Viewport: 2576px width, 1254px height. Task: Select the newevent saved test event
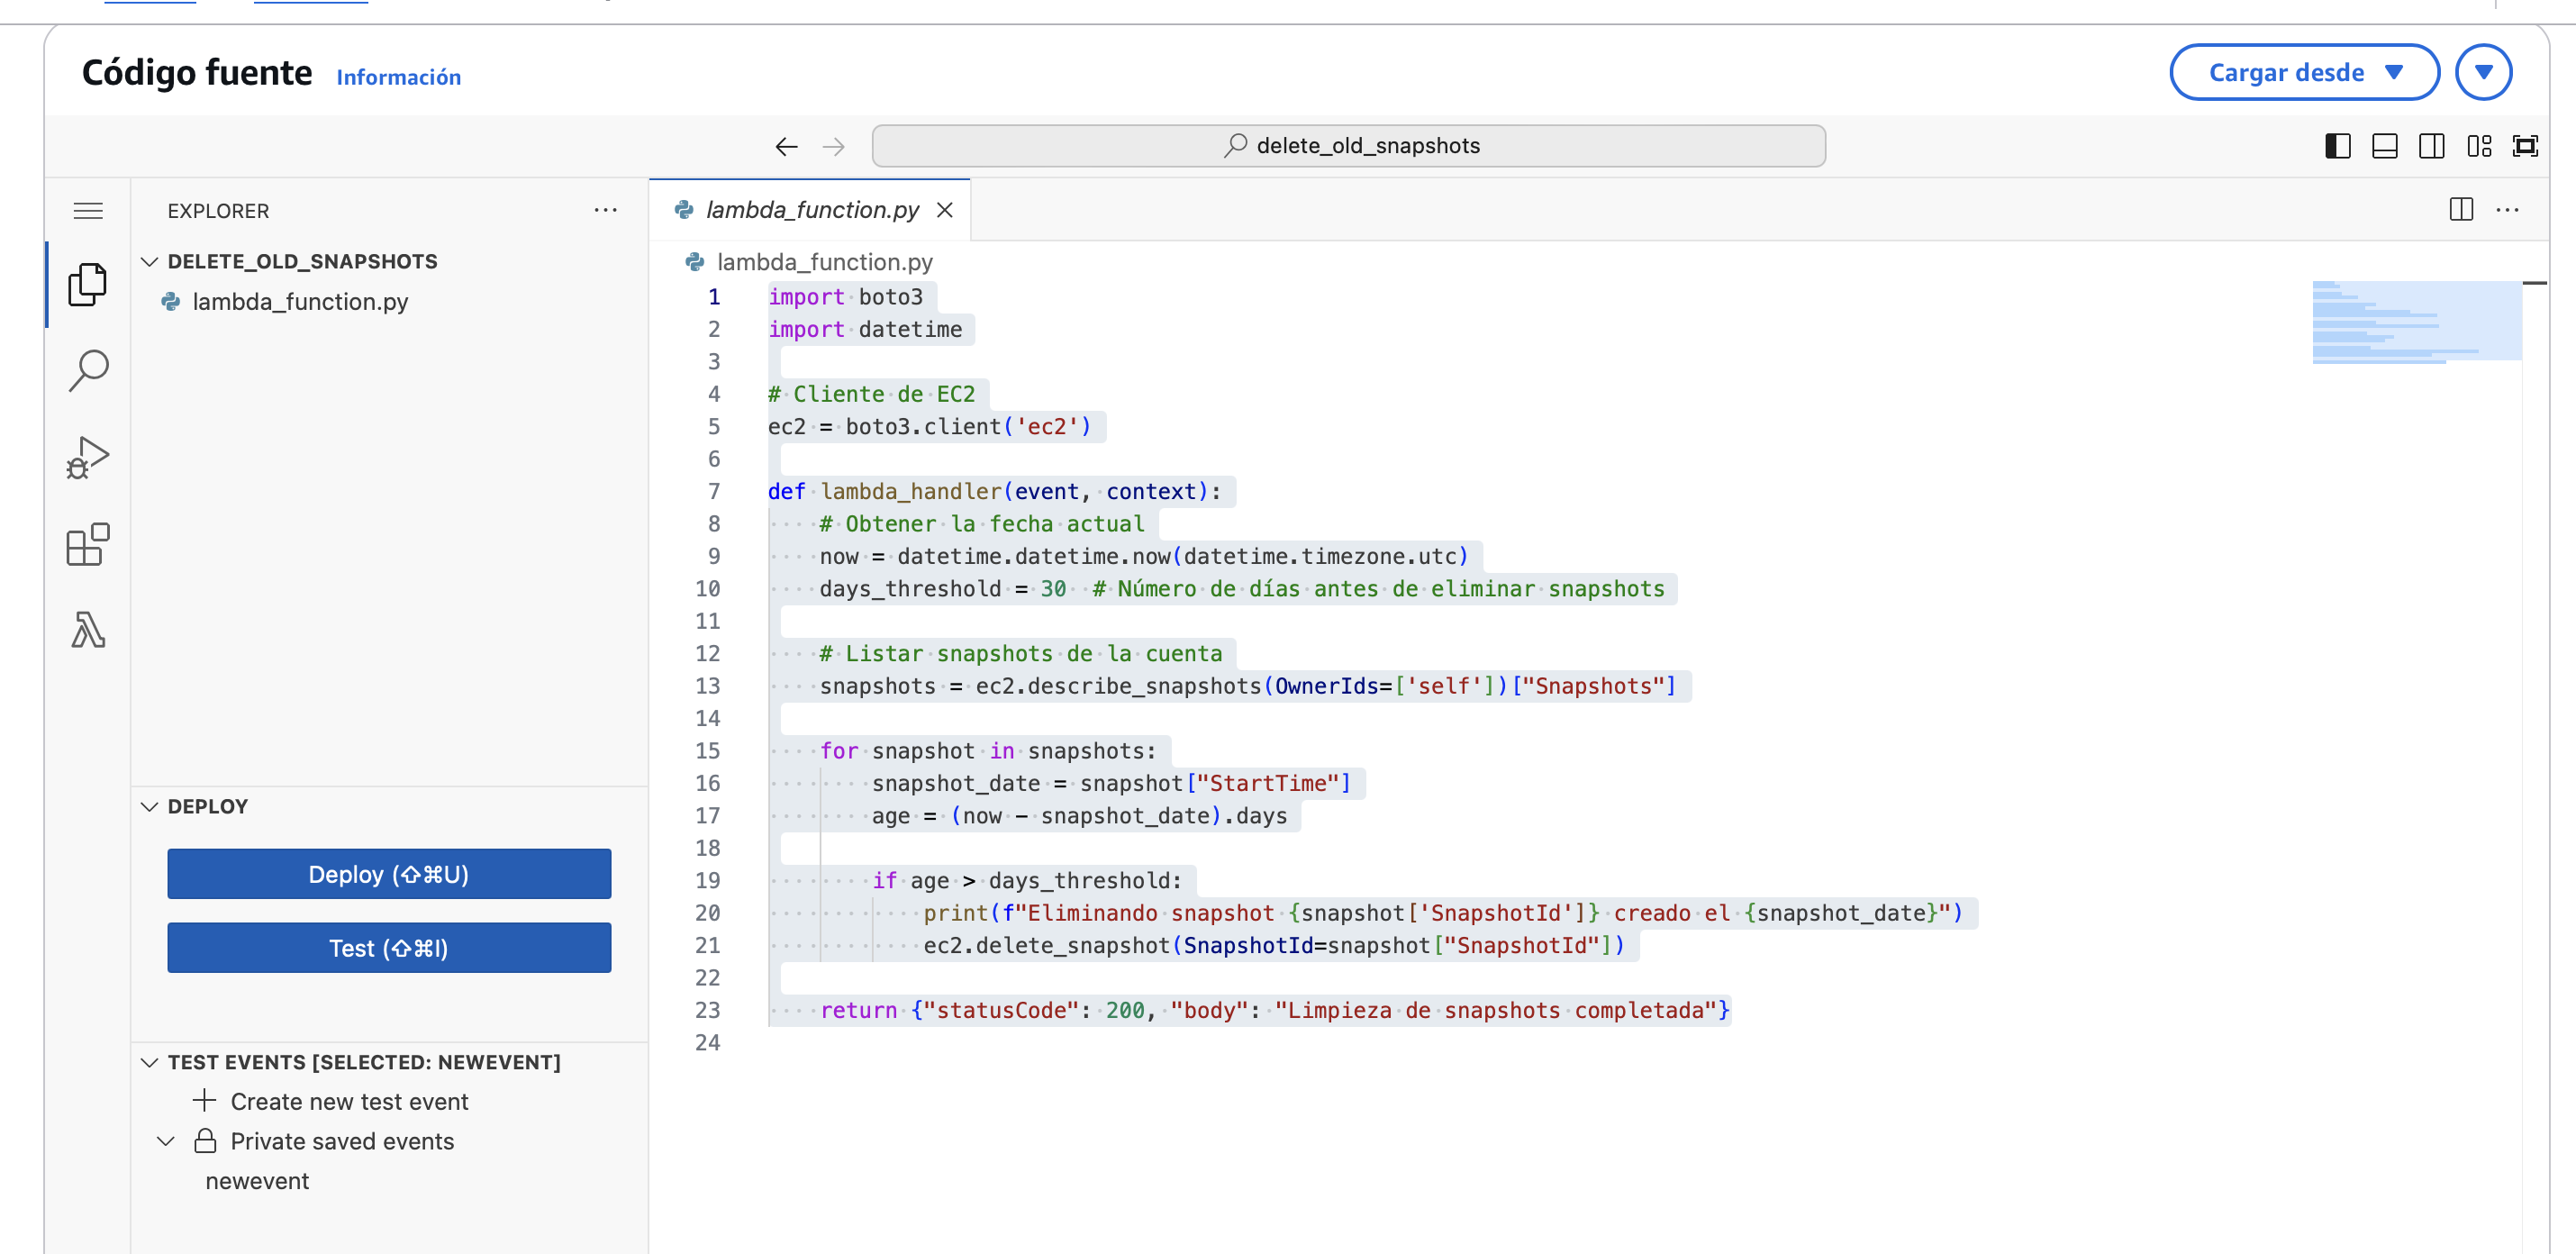click(257, 1181)
